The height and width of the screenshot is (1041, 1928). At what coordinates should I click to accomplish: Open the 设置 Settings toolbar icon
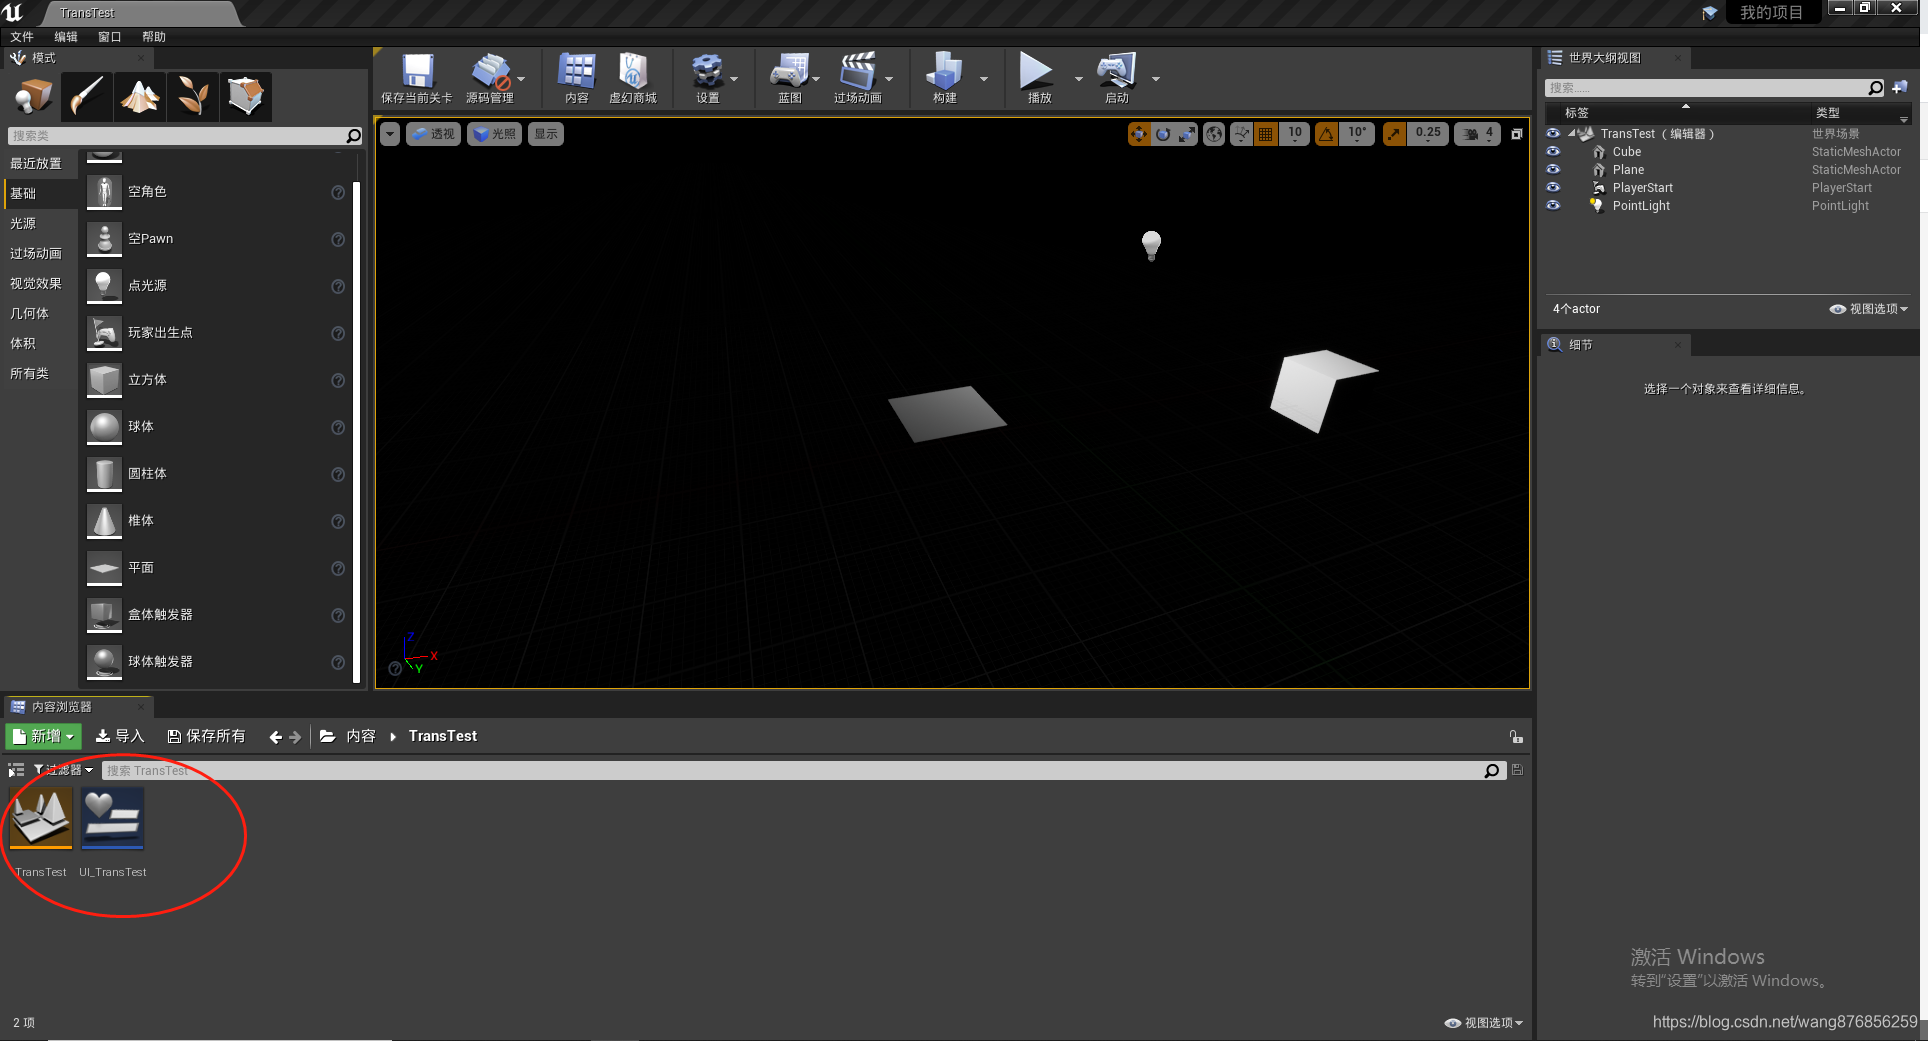[708, 71]
